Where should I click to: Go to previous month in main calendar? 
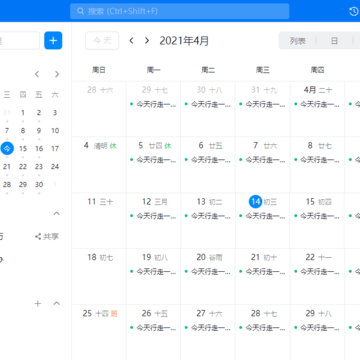click(131, 41)
